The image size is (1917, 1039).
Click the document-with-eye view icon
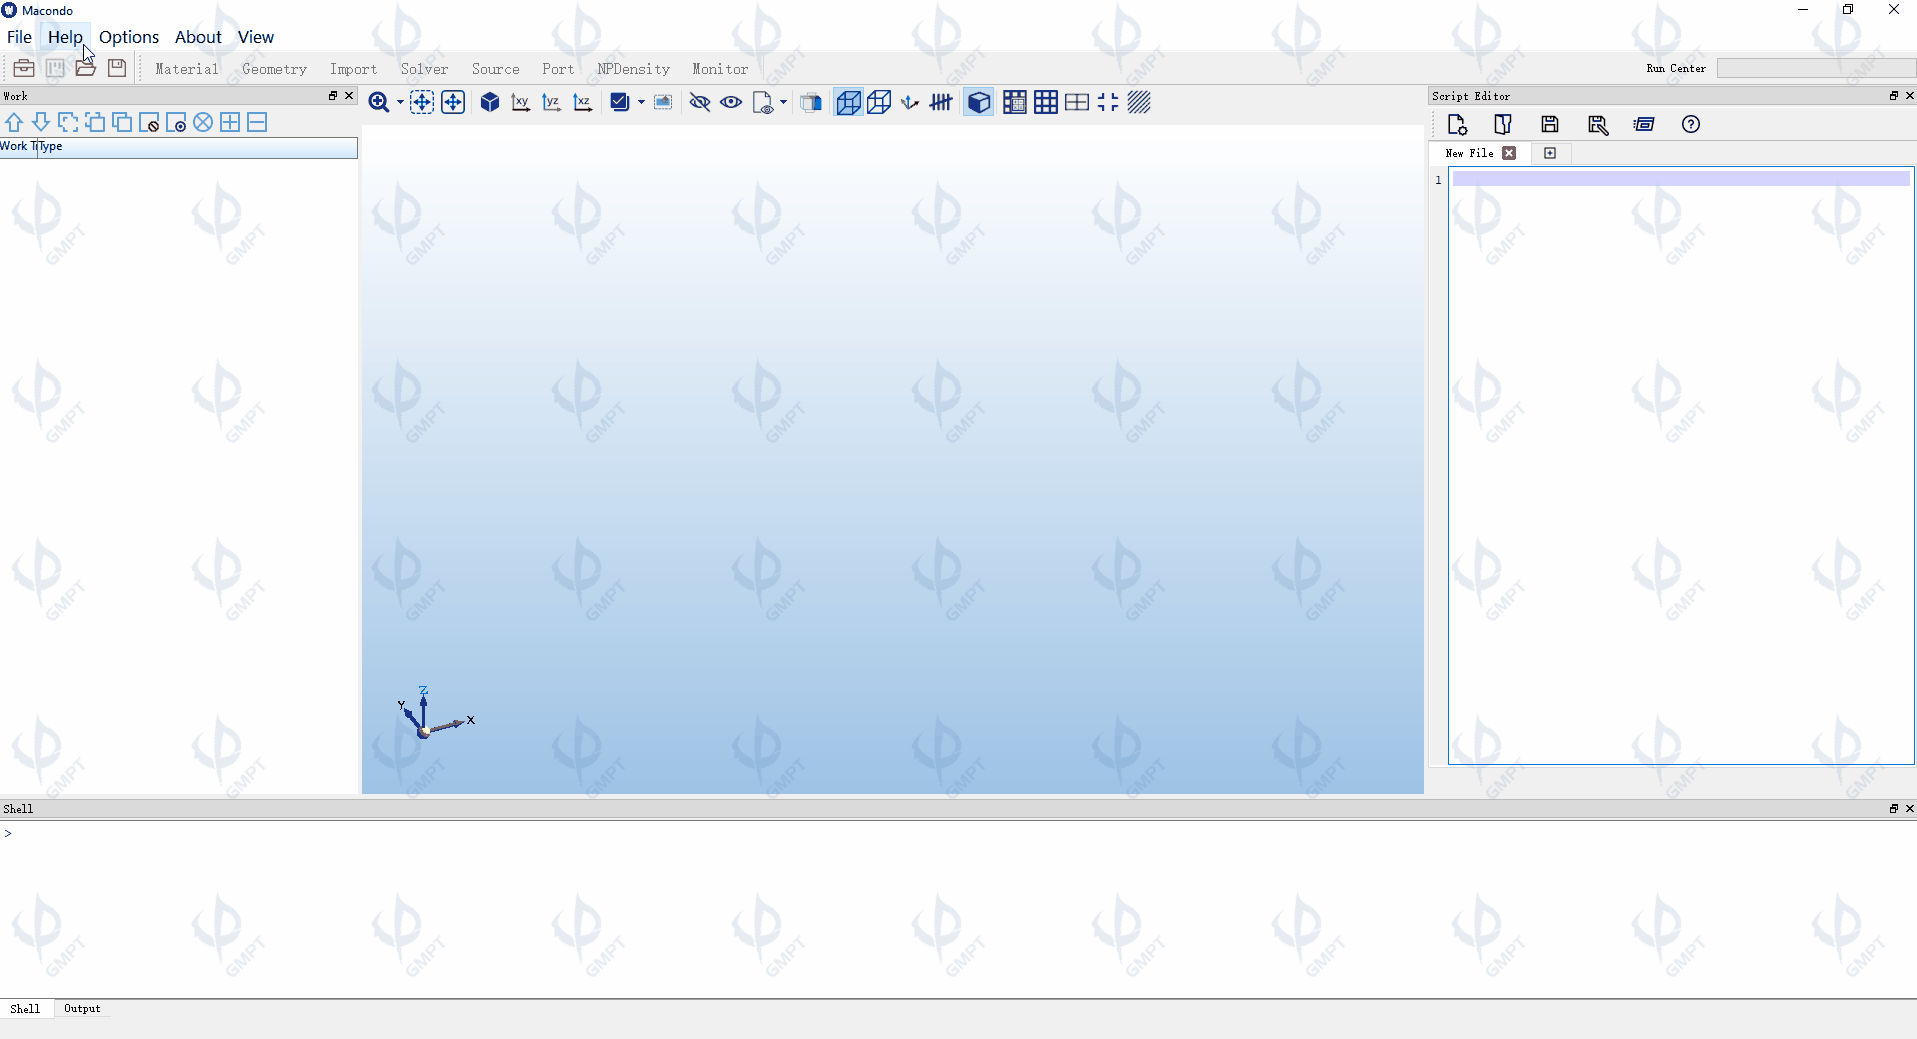point(763,102)
